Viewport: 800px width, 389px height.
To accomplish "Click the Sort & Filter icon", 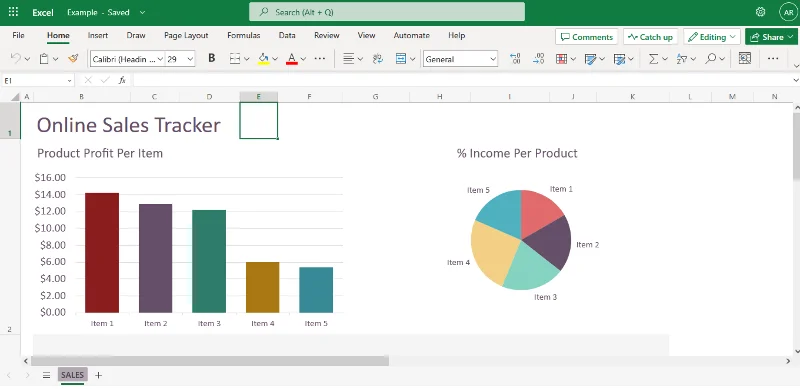I will point(682,59).
